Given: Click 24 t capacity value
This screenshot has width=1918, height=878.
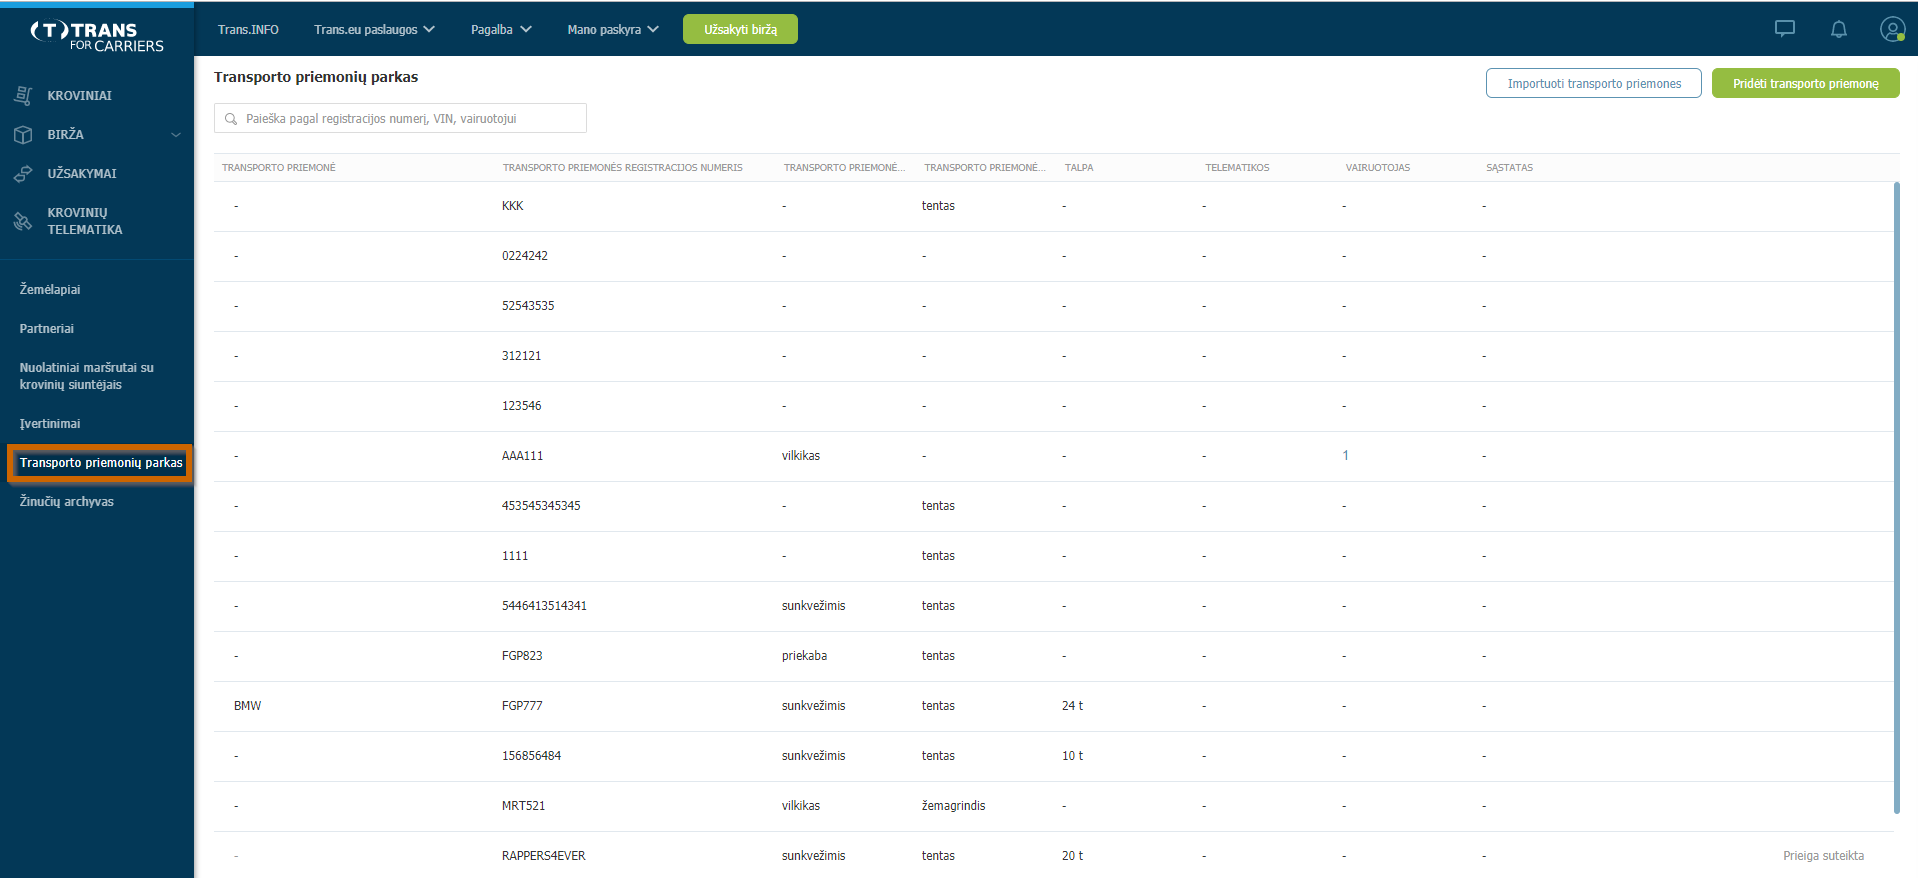Looking at the screenshot, I should pyautogui.click(x=1072, y=706).
